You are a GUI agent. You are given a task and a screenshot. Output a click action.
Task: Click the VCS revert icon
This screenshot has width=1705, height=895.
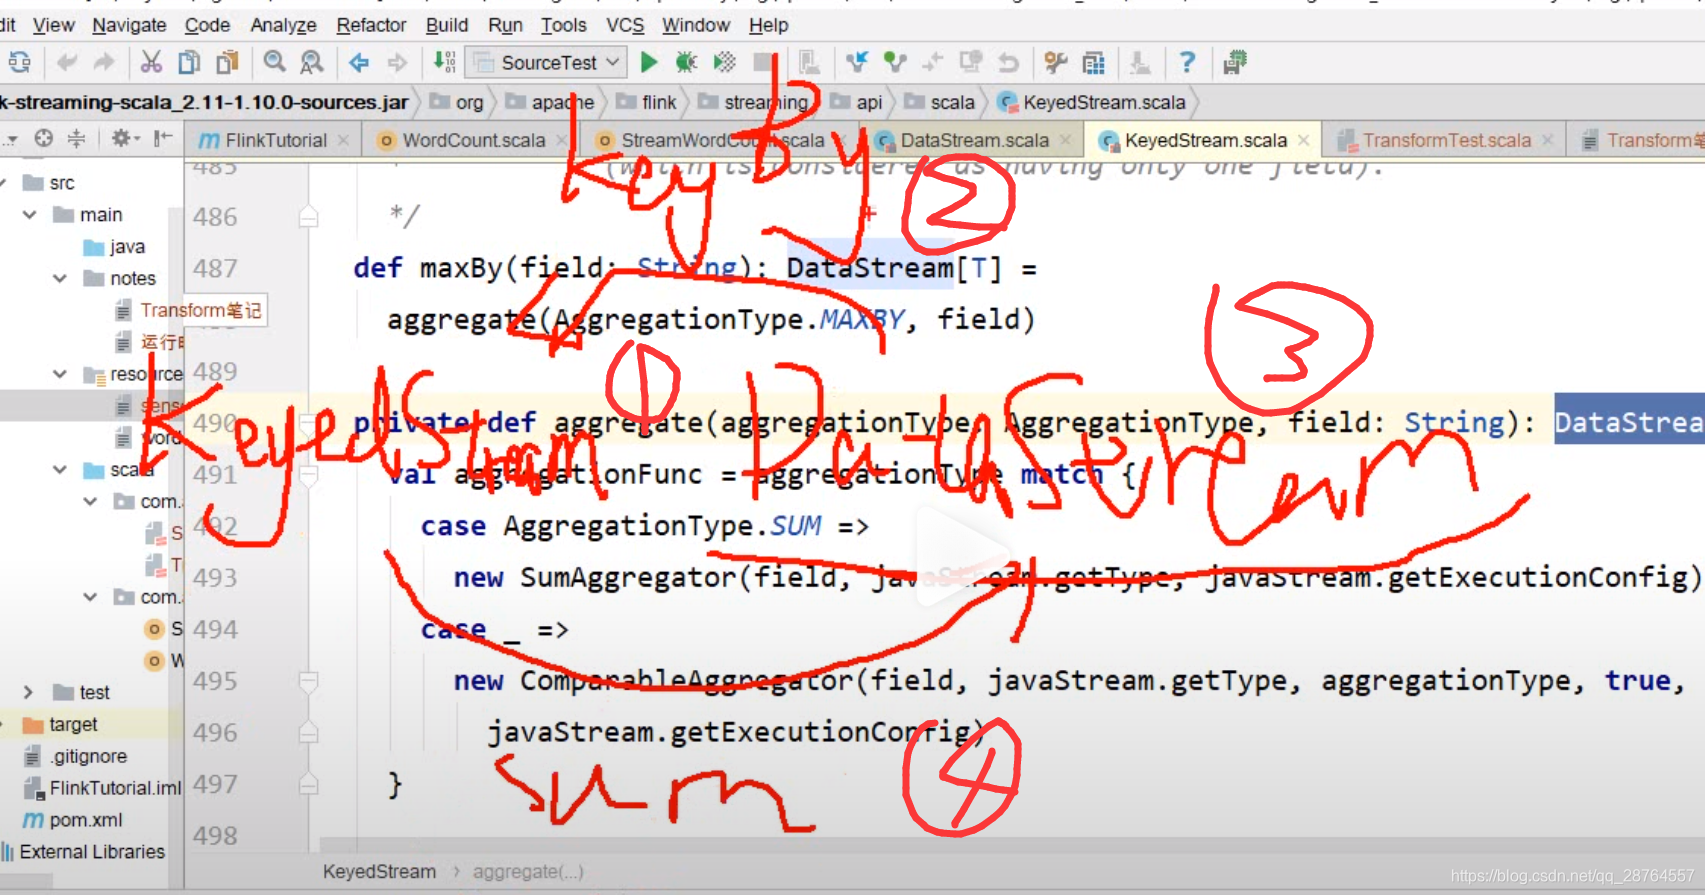[x=1008, y=63]
